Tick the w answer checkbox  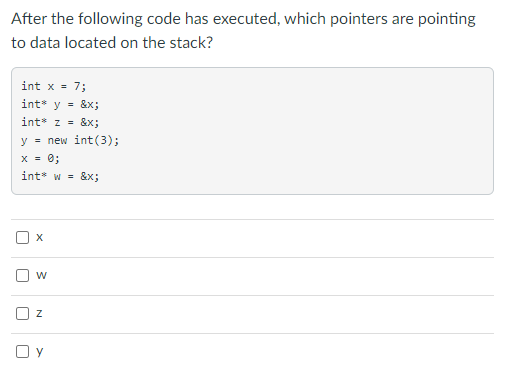[x=22, y=275]
